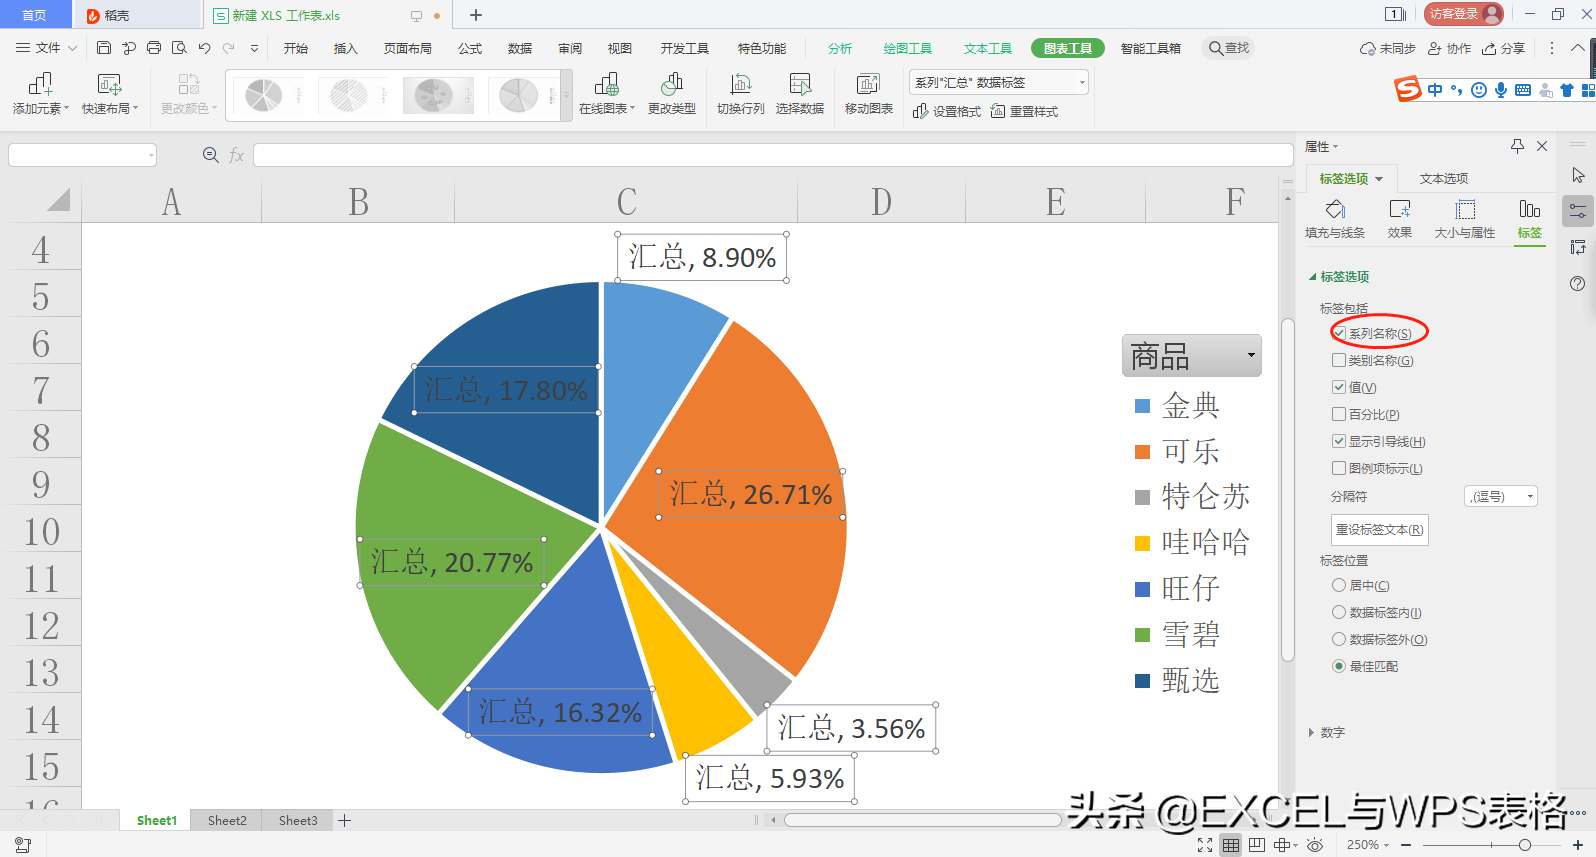The height and width of the screenshot is (857, 1596).
Task: Open the Data (数据) ribbon tab
Action: coord(520,48)
